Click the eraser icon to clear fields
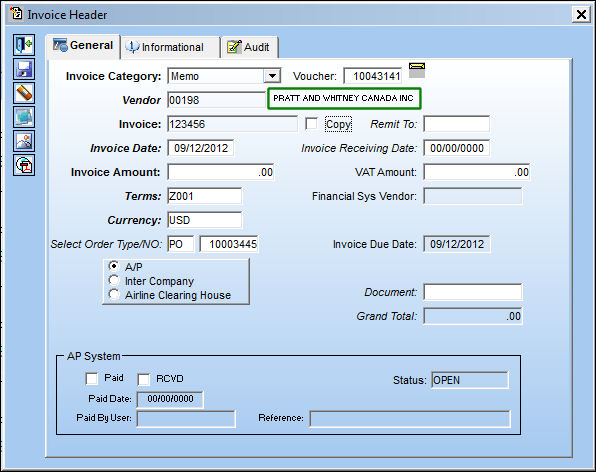 [x=24, y=93]
